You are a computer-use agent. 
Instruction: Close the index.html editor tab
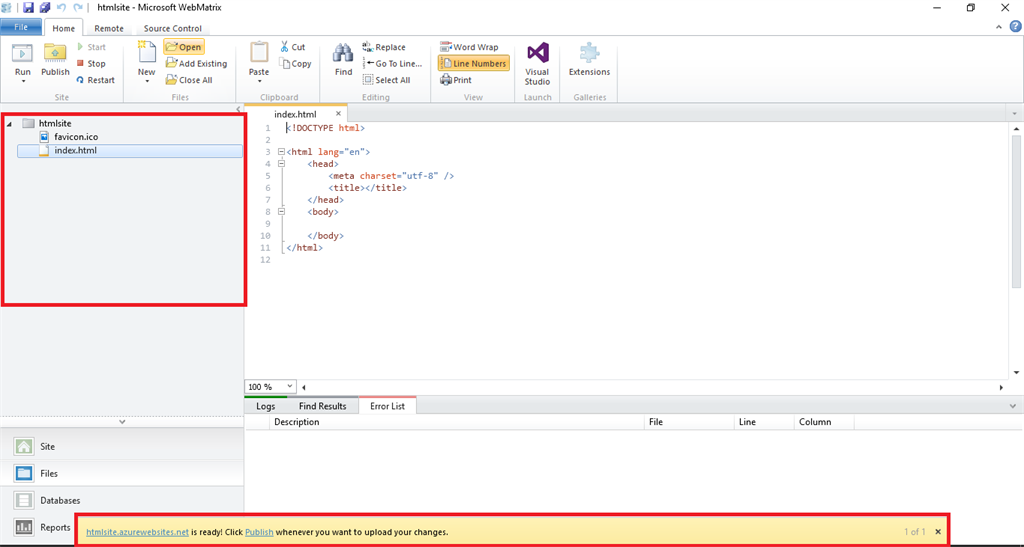tap(338, 114)
